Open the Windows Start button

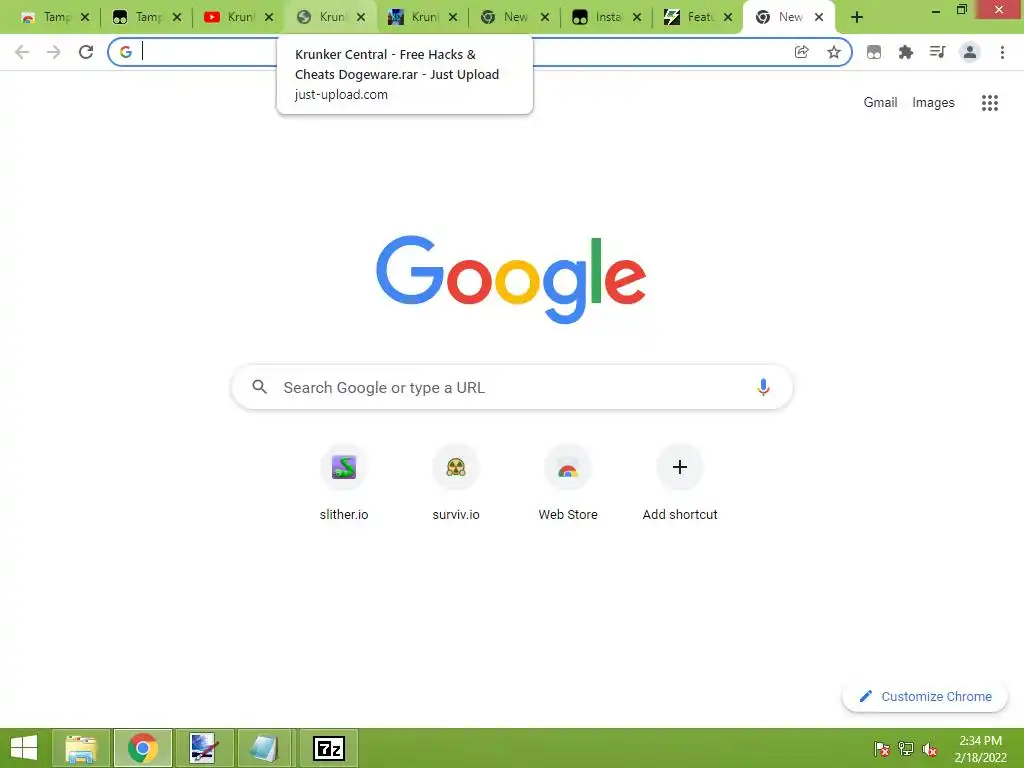tap(24, 748)
